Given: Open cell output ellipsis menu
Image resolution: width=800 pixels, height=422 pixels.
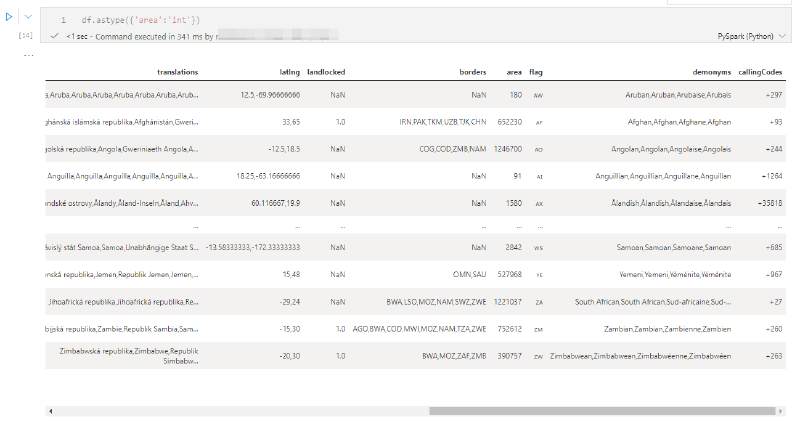Looking at the screenshot, I should pyautogui.click(x=29, y=55).
